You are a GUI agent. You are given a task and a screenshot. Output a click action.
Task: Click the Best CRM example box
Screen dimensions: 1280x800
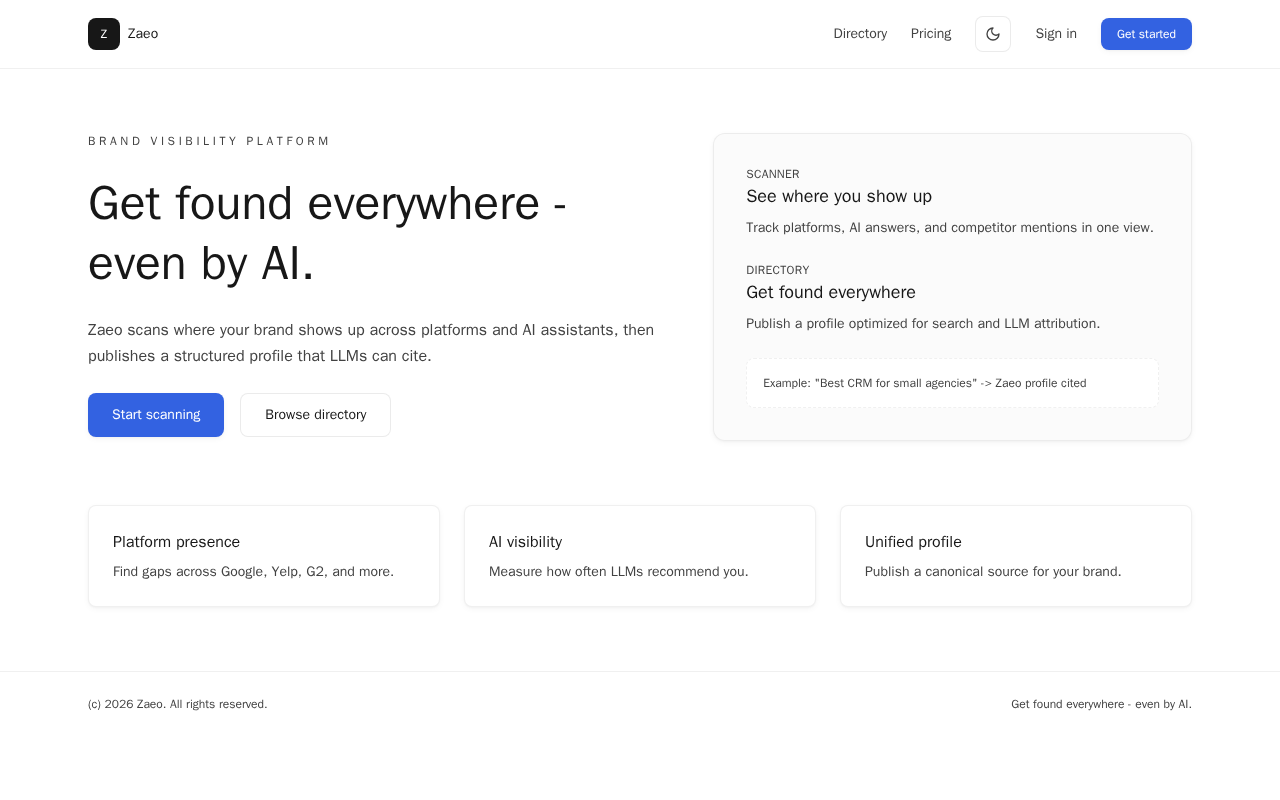click(x=952, y=383)
